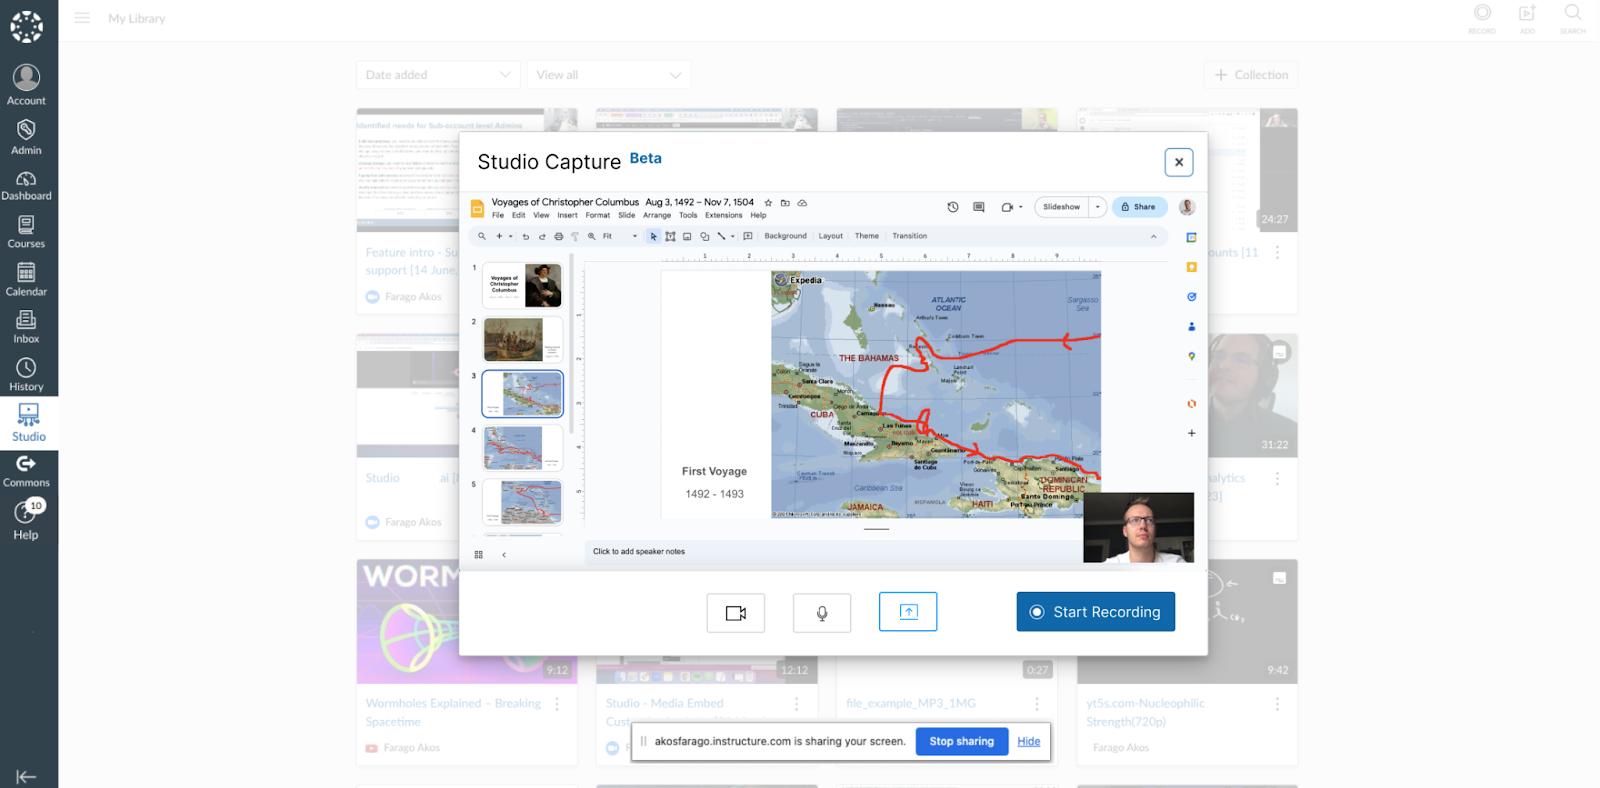Select the shape tool in Slides

tap(705, 236)
